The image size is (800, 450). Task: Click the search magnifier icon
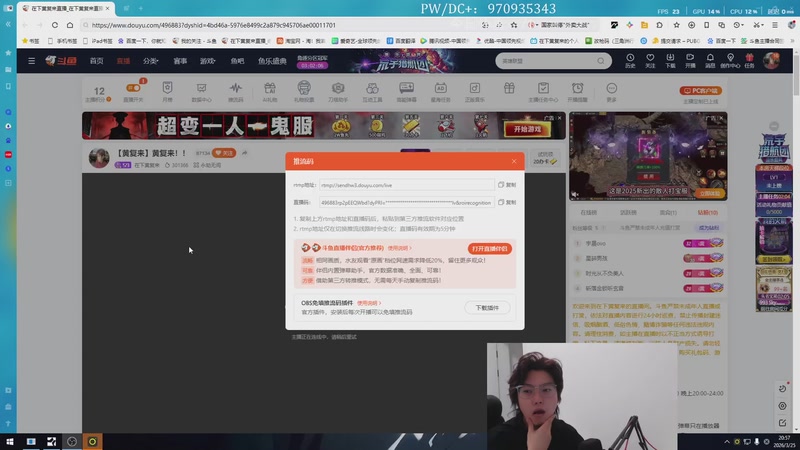[x=601, y=61]
